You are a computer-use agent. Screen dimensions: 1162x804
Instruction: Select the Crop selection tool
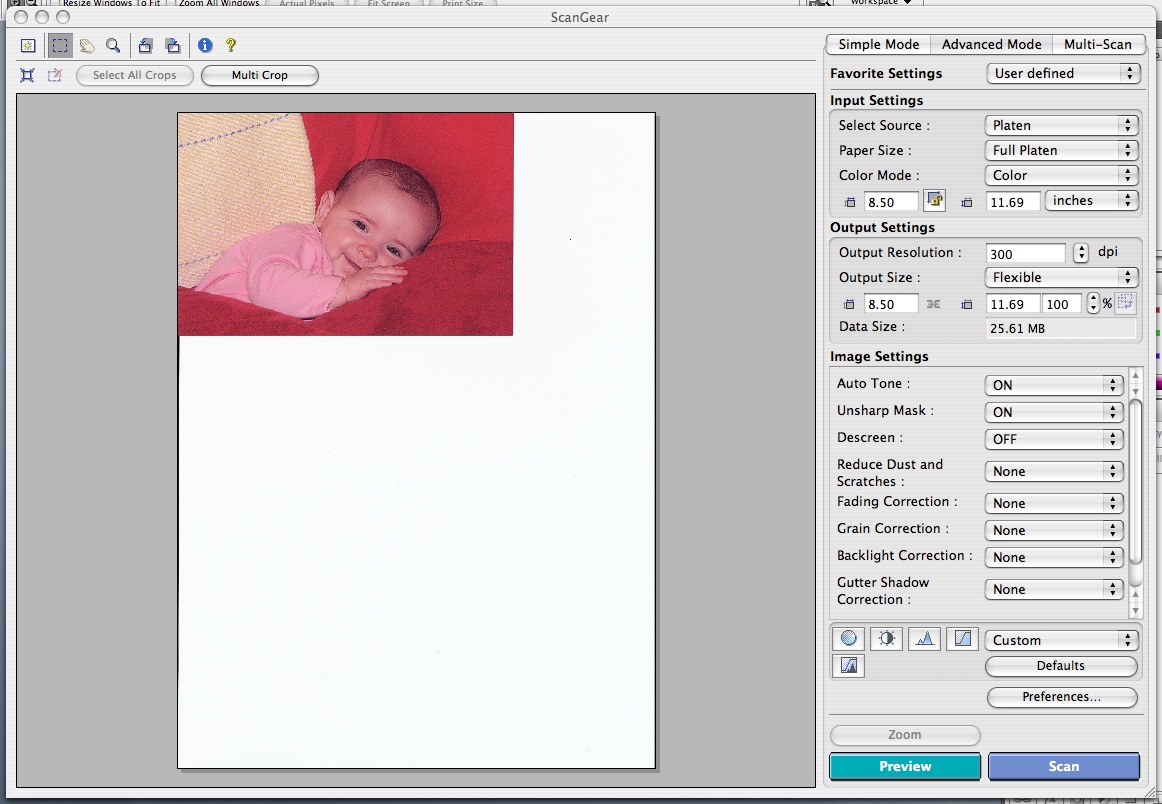click(60, 45)
